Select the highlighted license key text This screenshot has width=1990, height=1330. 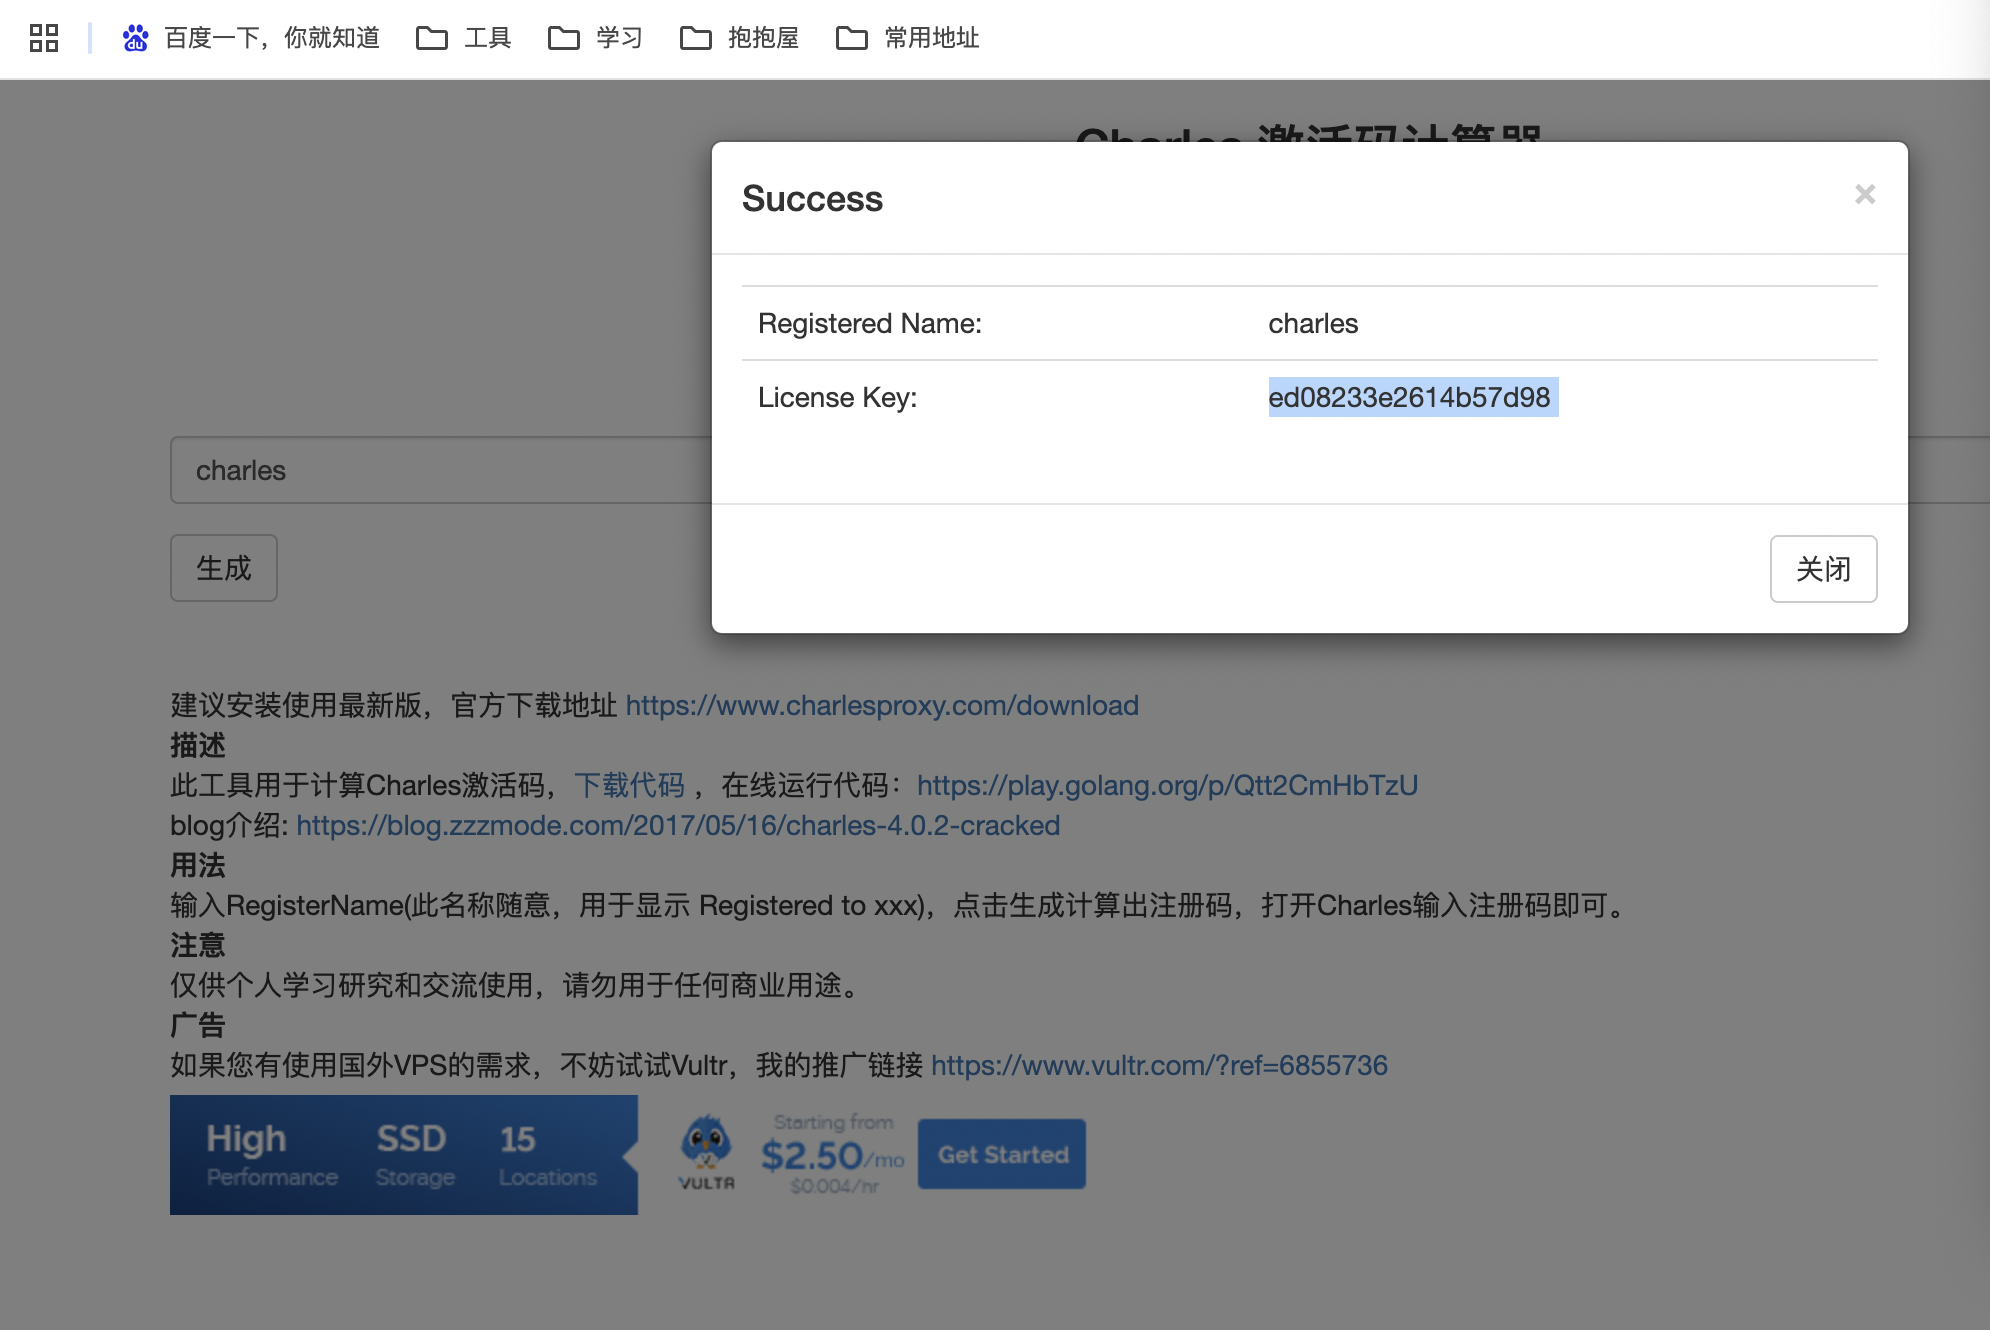pos(1409,397)
